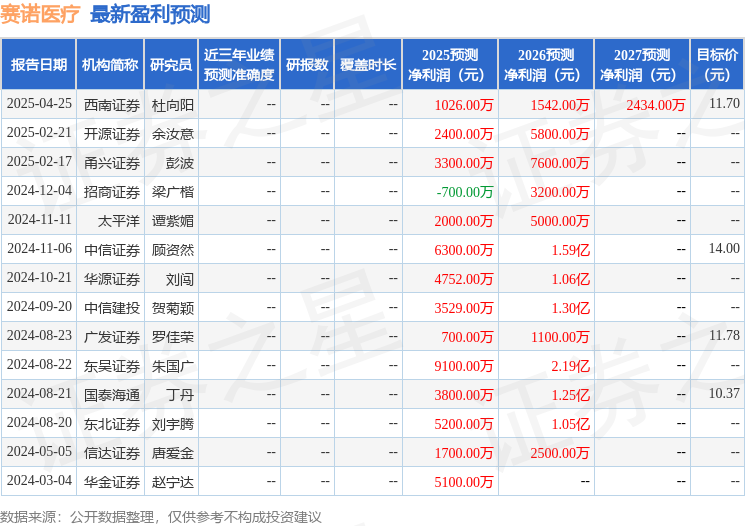Select analyst 谭紫媚

[172, 221]
